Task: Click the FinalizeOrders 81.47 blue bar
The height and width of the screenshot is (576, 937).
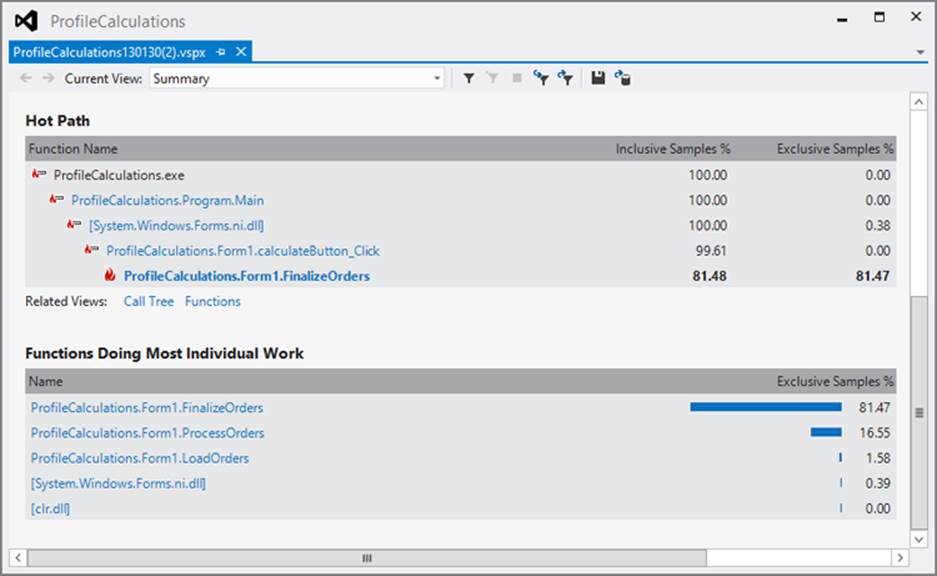Action: [766, 407]
